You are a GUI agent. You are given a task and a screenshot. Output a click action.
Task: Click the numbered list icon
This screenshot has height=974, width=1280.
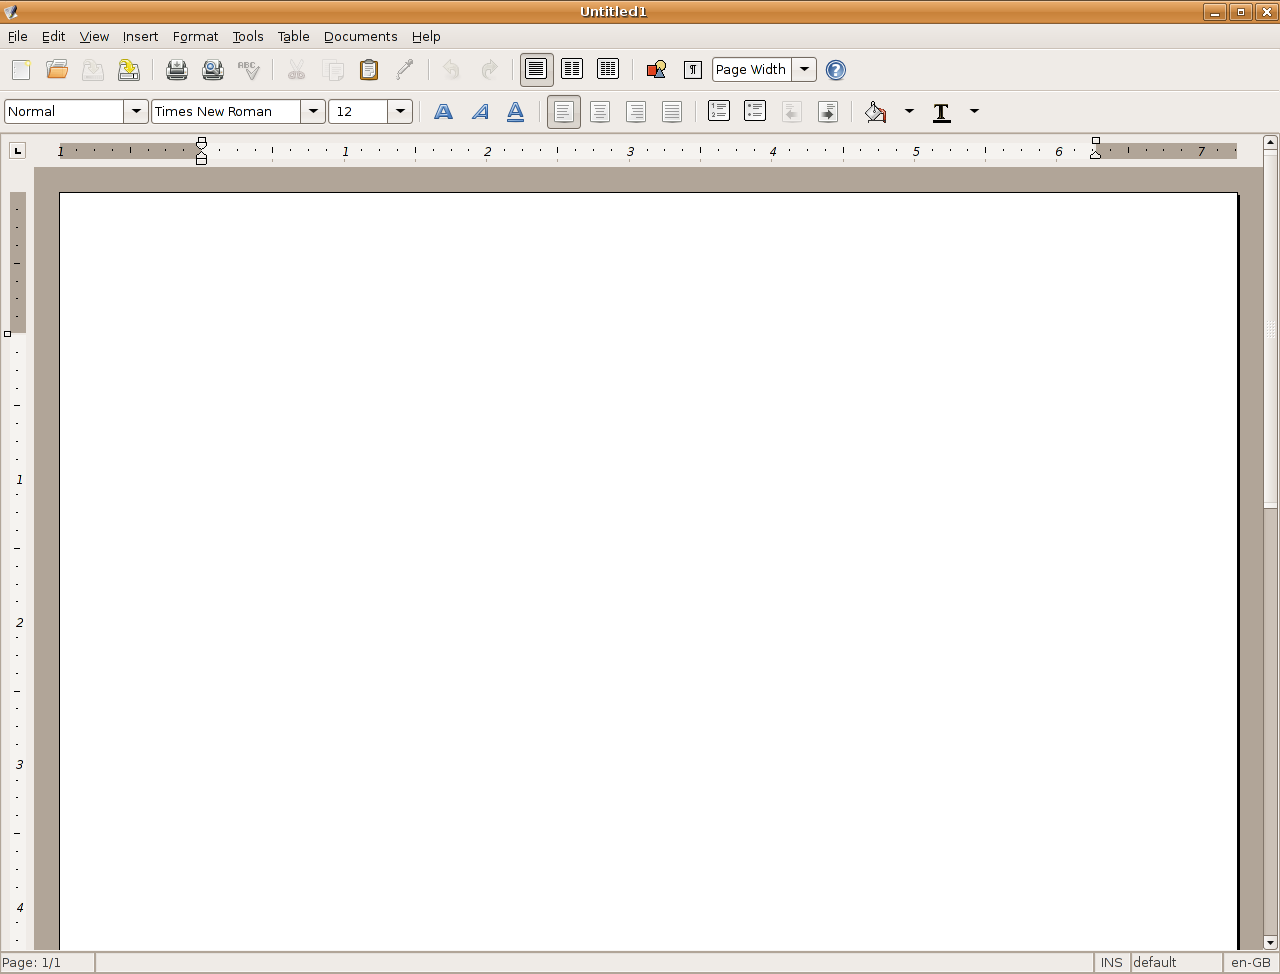tap(719, 111)
